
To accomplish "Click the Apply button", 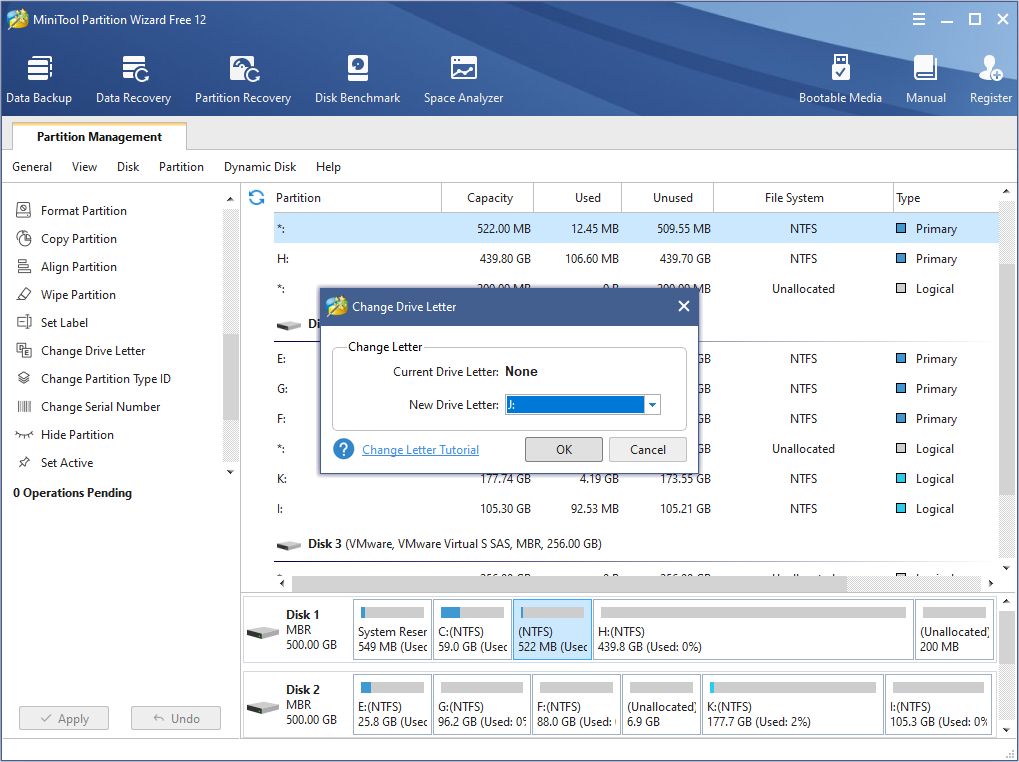I will click(x=64, y=718).
